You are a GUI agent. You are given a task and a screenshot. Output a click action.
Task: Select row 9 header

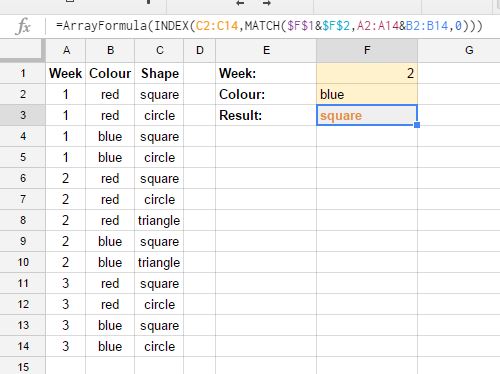(x=23, y=241)
